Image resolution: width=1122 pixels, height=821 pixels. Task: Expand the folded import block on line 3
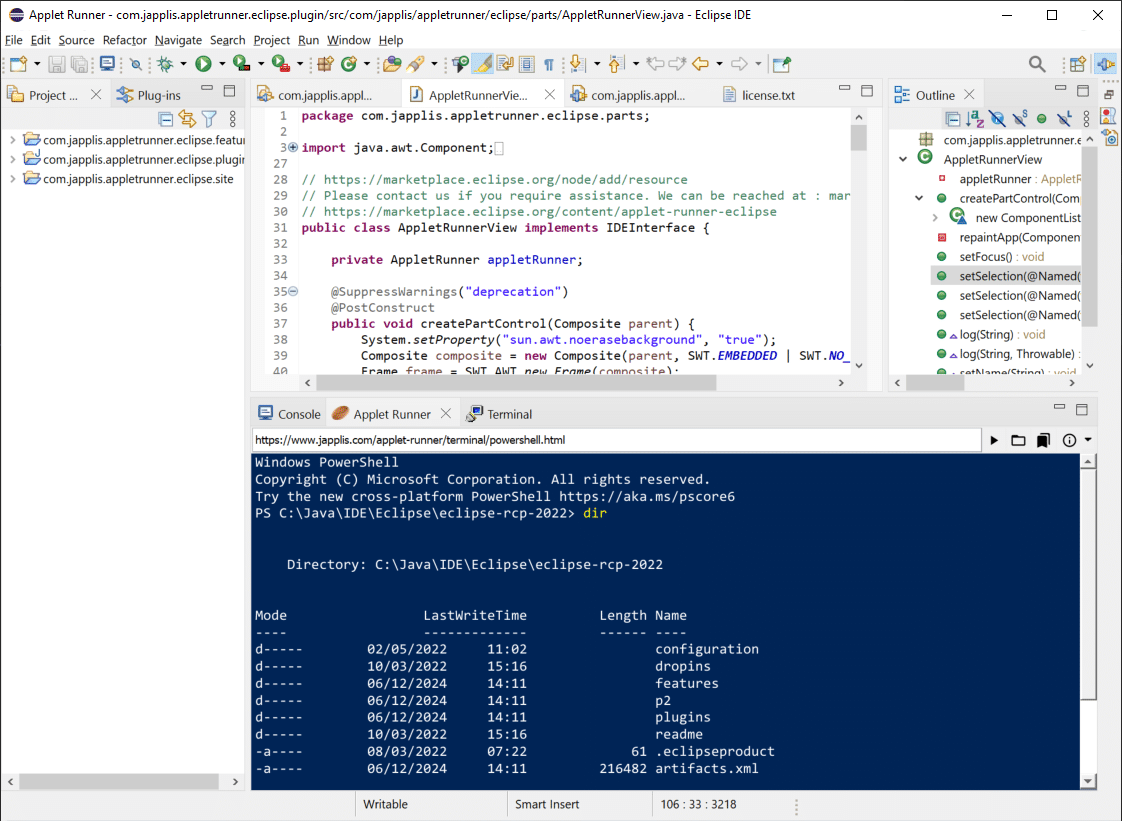coord(292,148)
